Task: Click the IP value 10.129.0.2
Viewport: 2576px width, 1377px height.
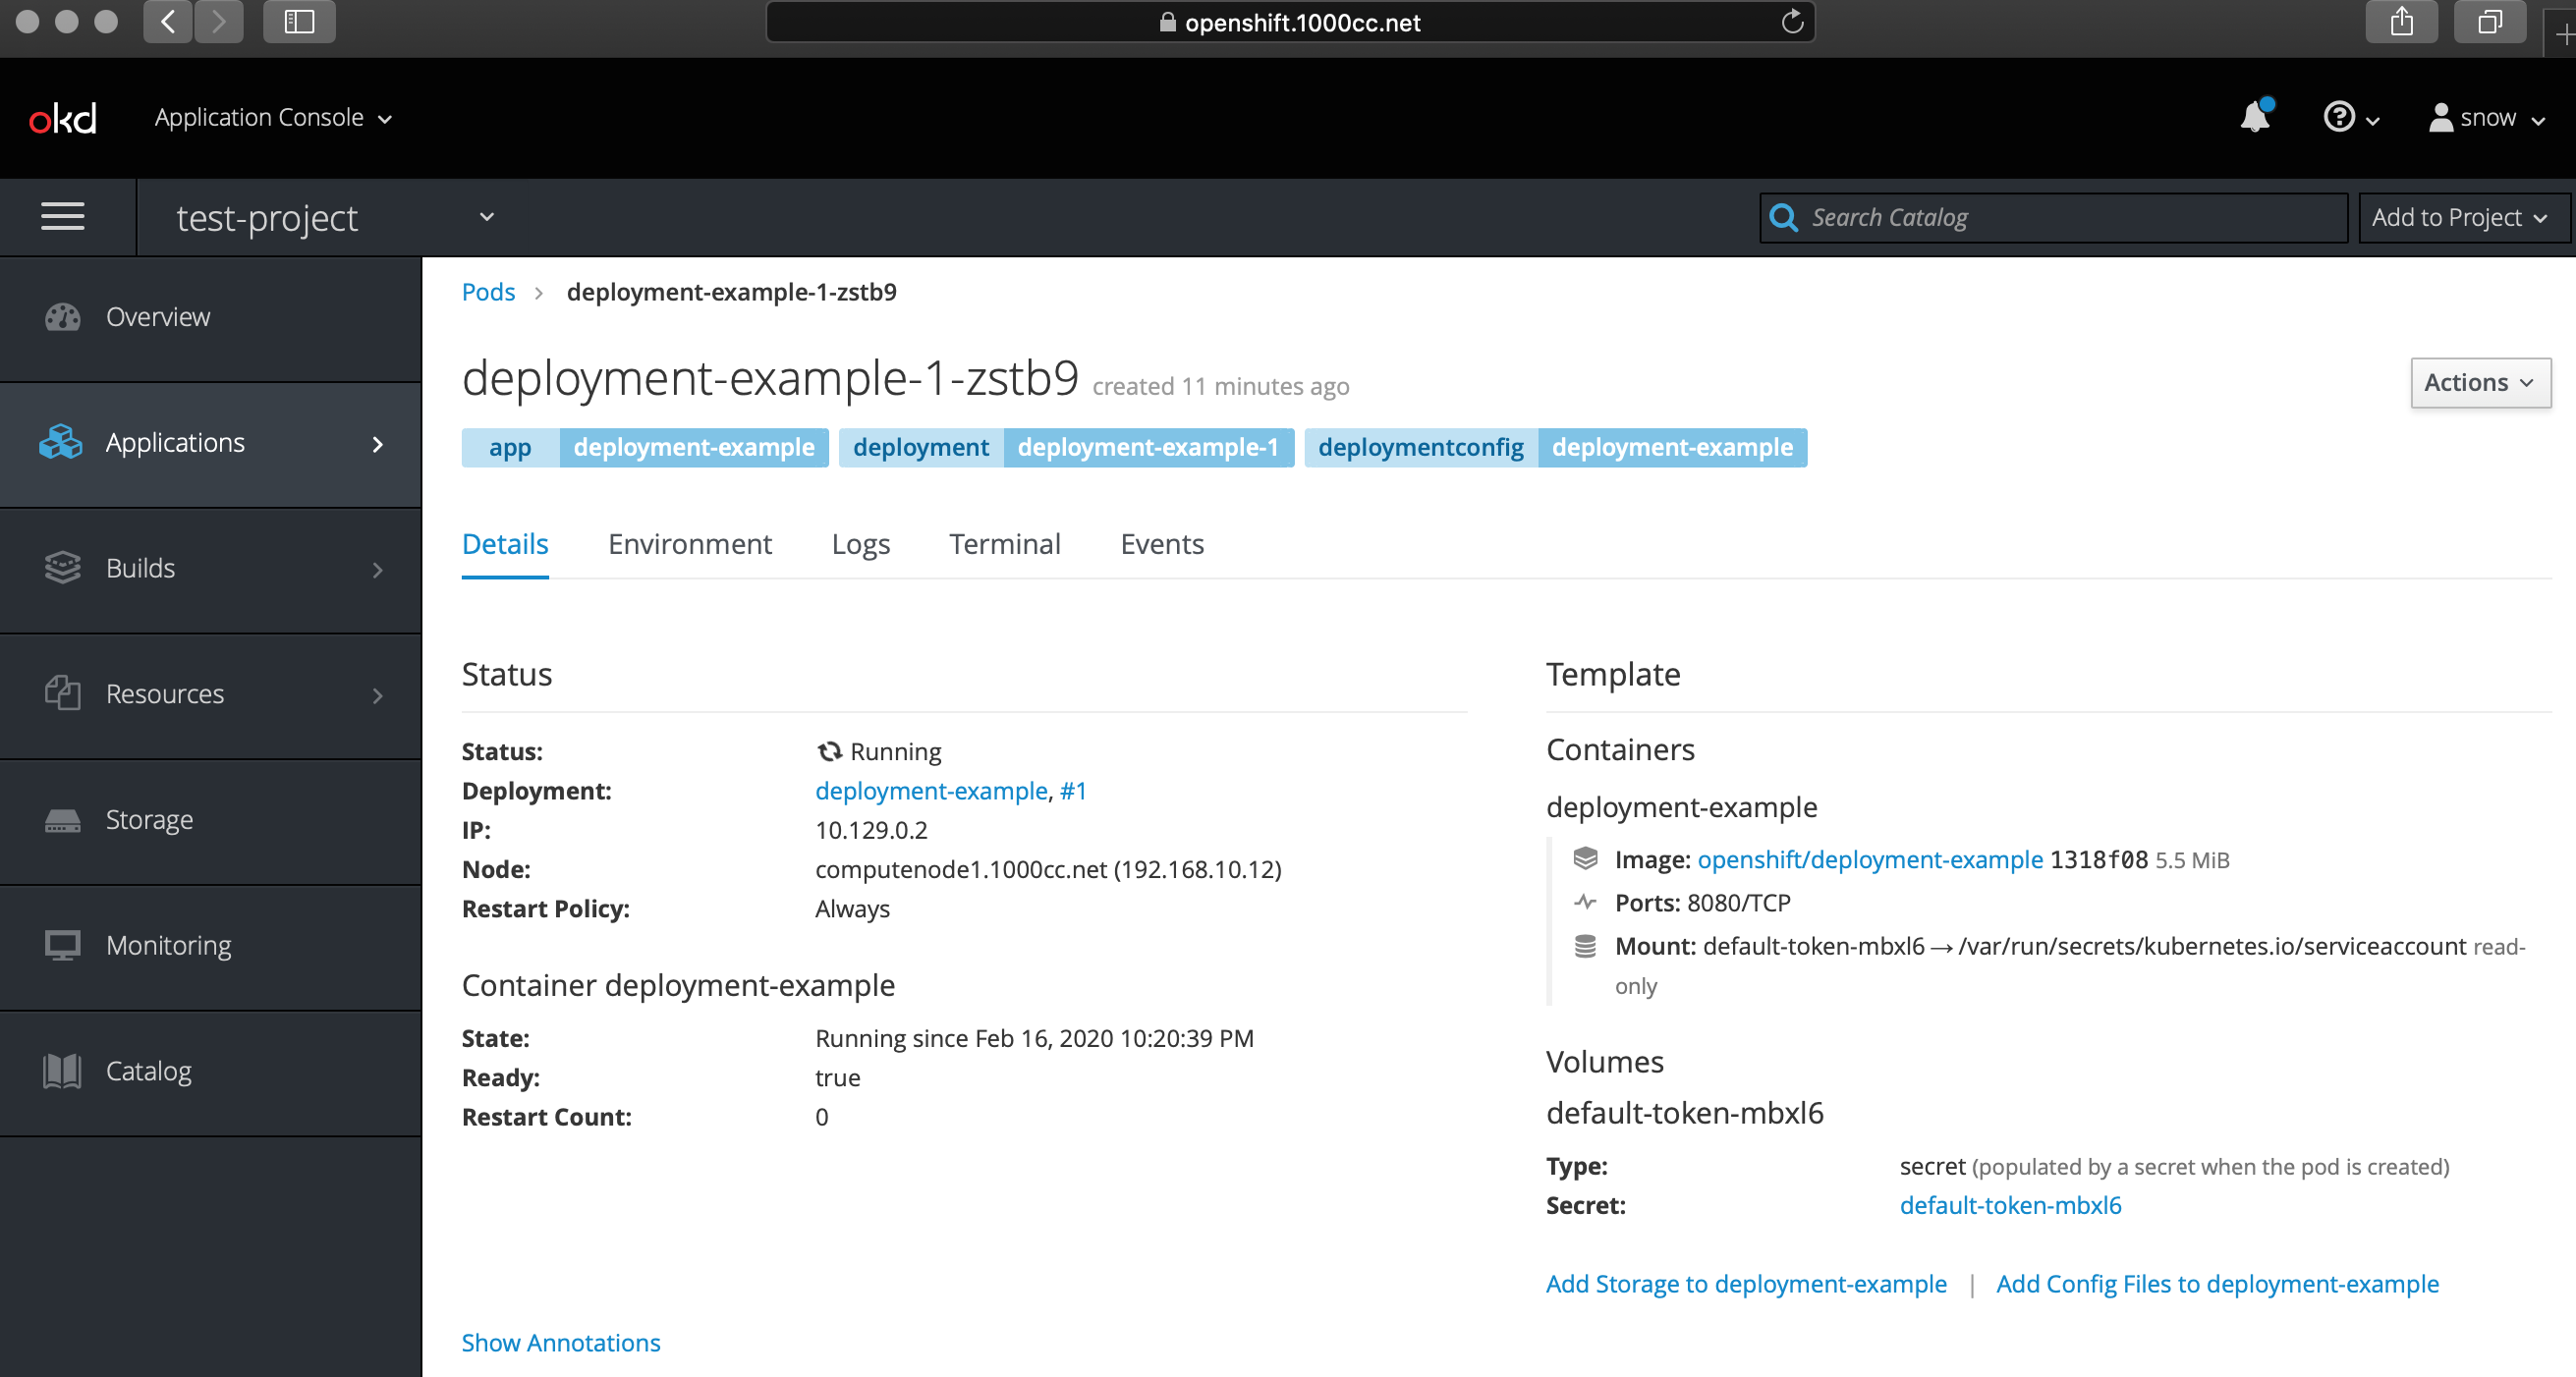Action: (871, 829)
